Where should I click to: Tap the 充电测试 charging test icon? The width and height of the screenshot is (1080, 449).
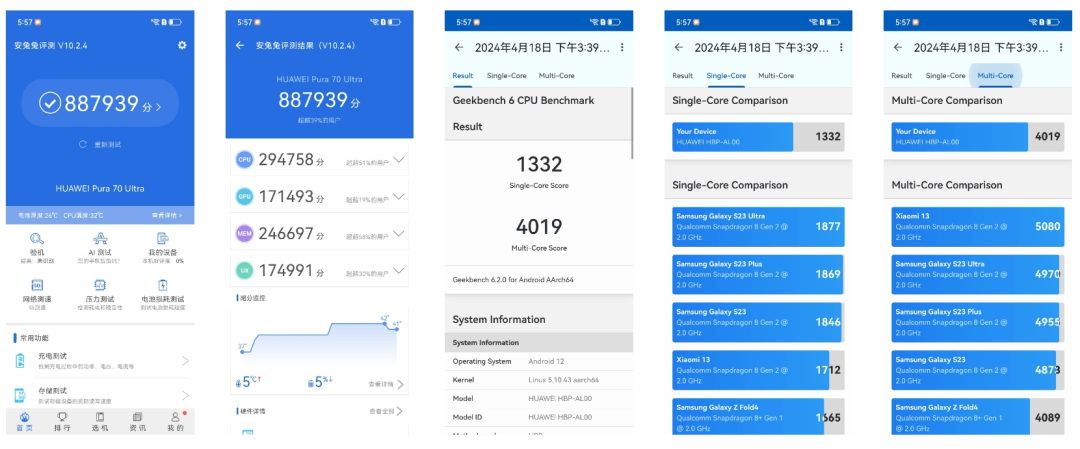tap(20, 360)
